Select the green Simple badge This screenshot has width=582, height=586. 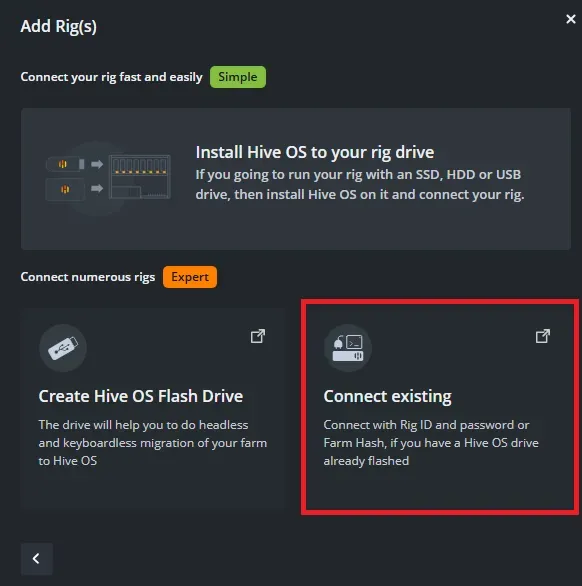pos(238,77)
